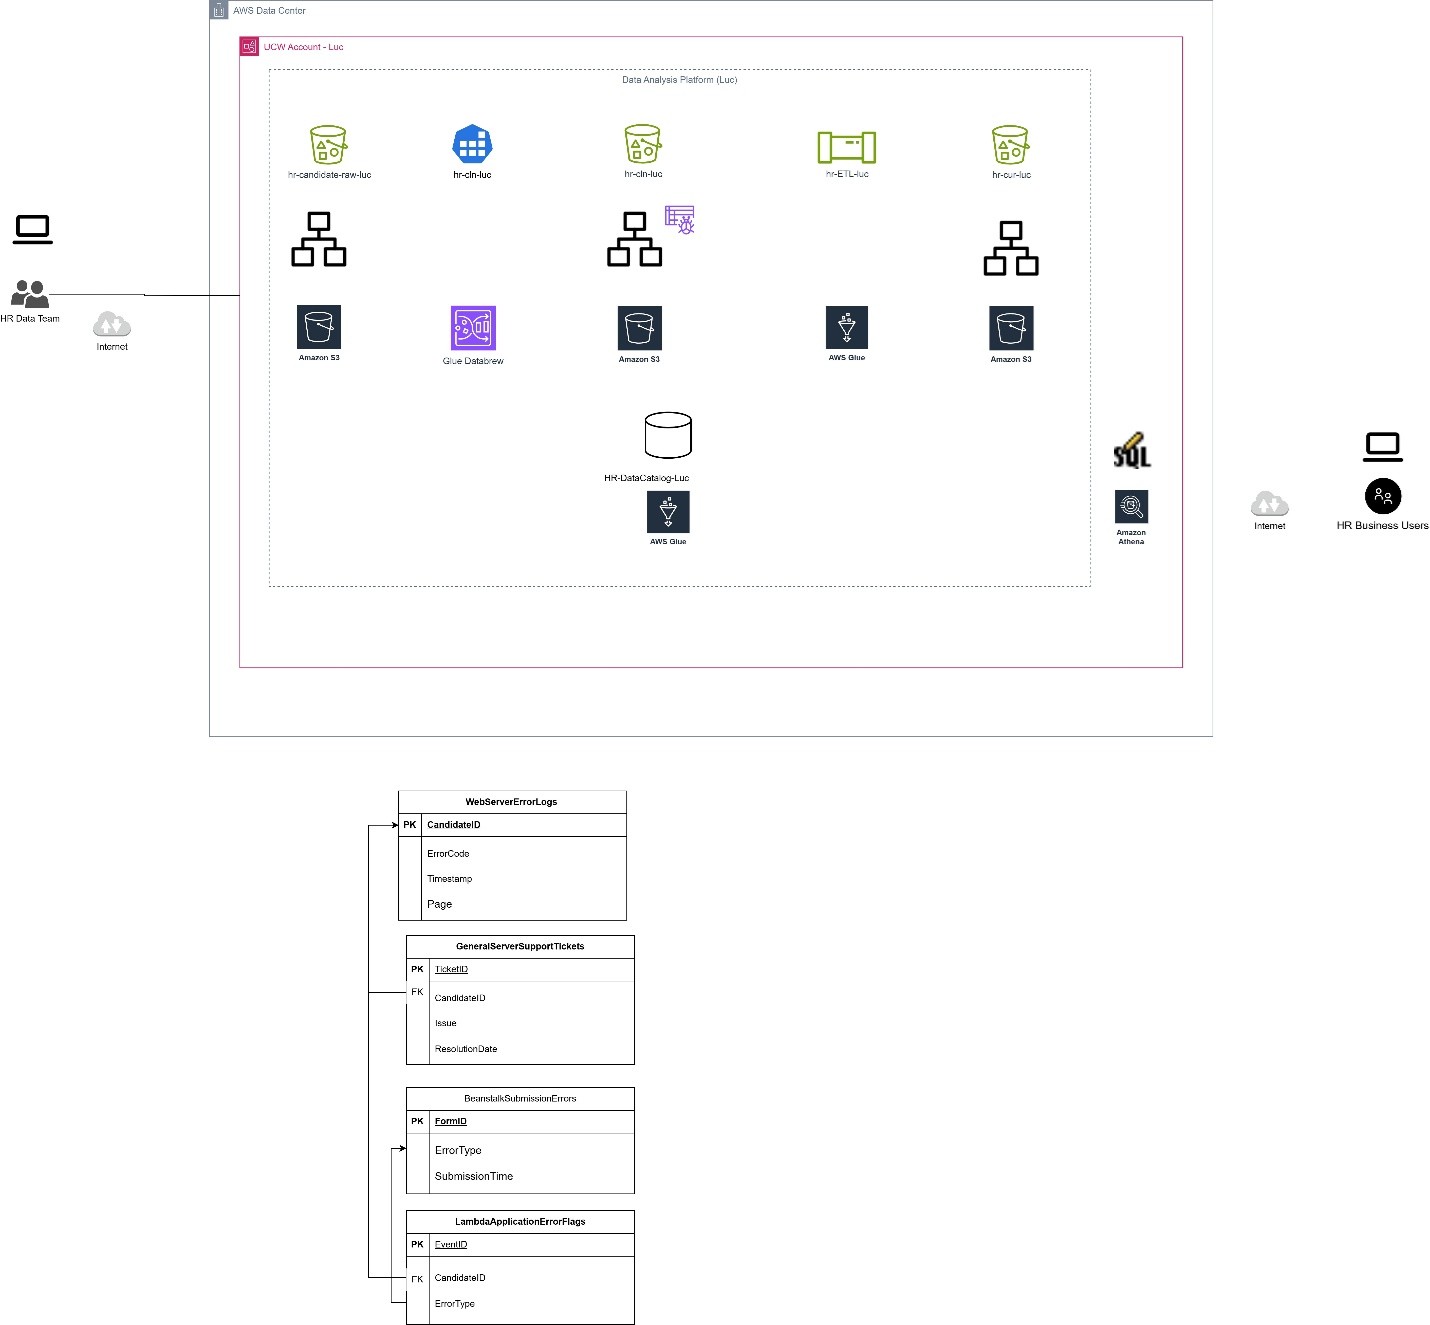Screen dimensions: 1430x1325
Task: Click the HR-DataCatalog-Luc database cylinder
Action: pos(668,436)
